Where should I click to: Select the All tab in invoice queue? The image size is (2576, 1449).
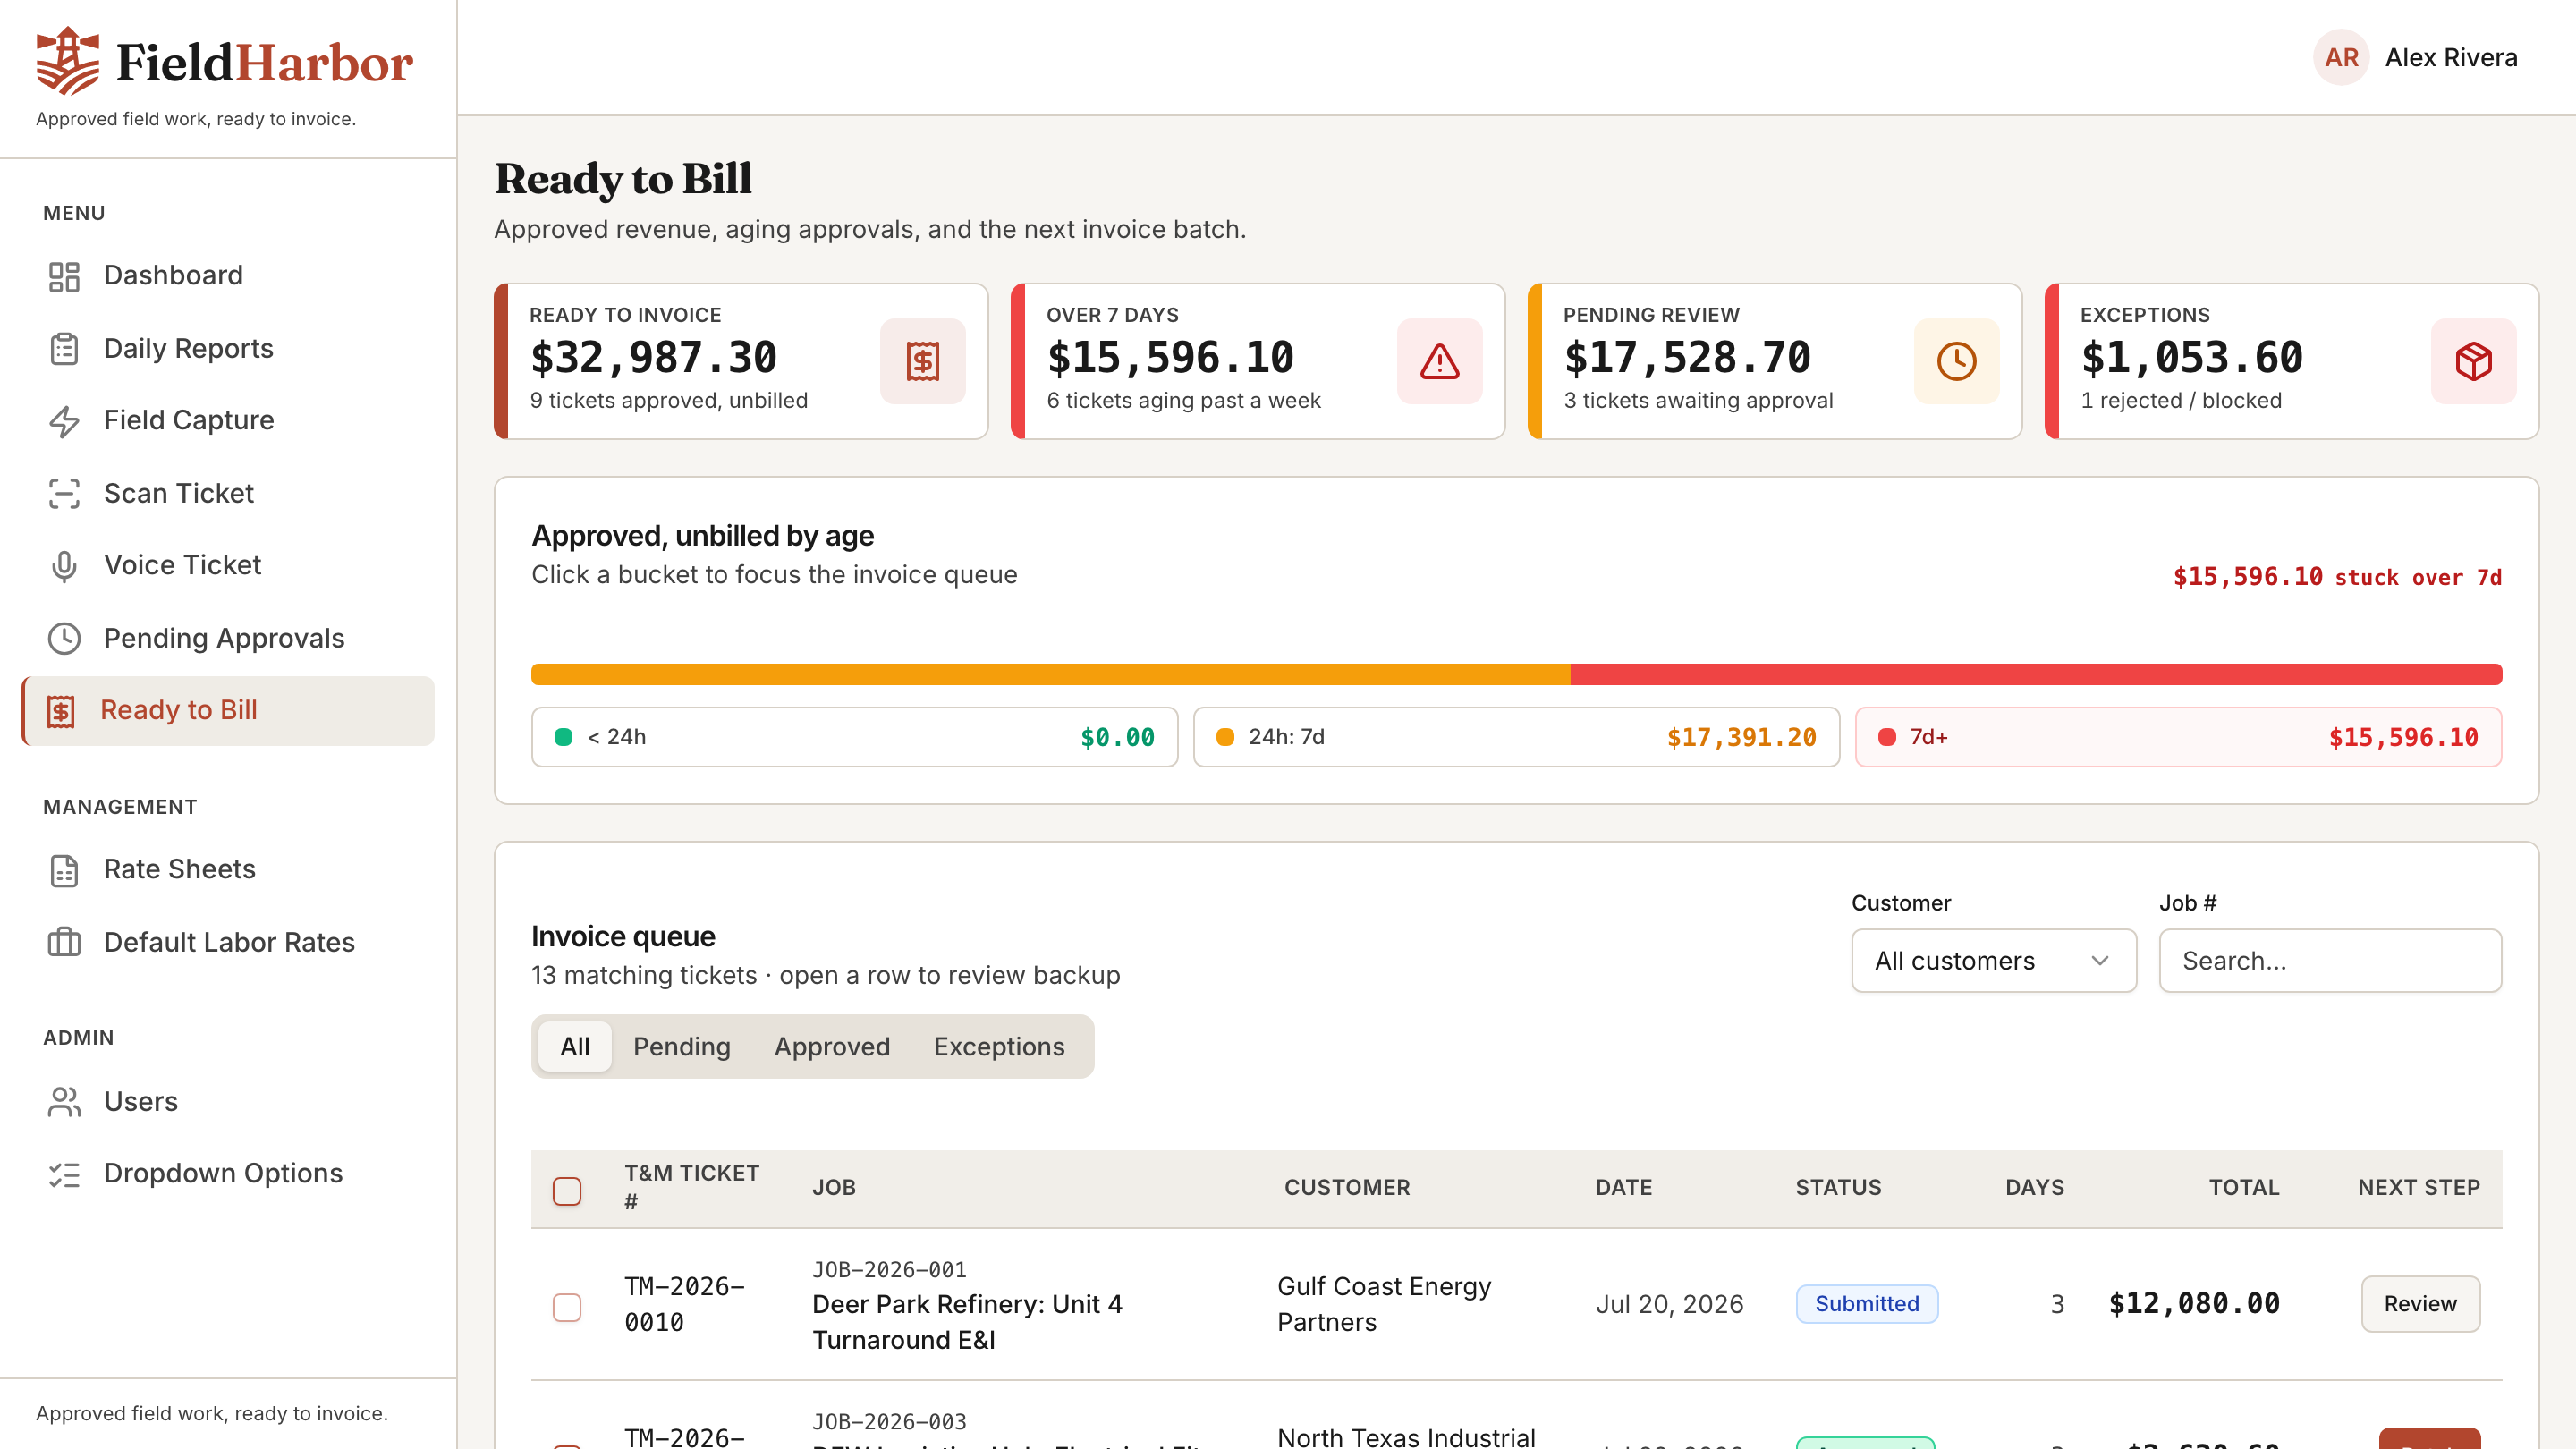tap(575, 1046)
